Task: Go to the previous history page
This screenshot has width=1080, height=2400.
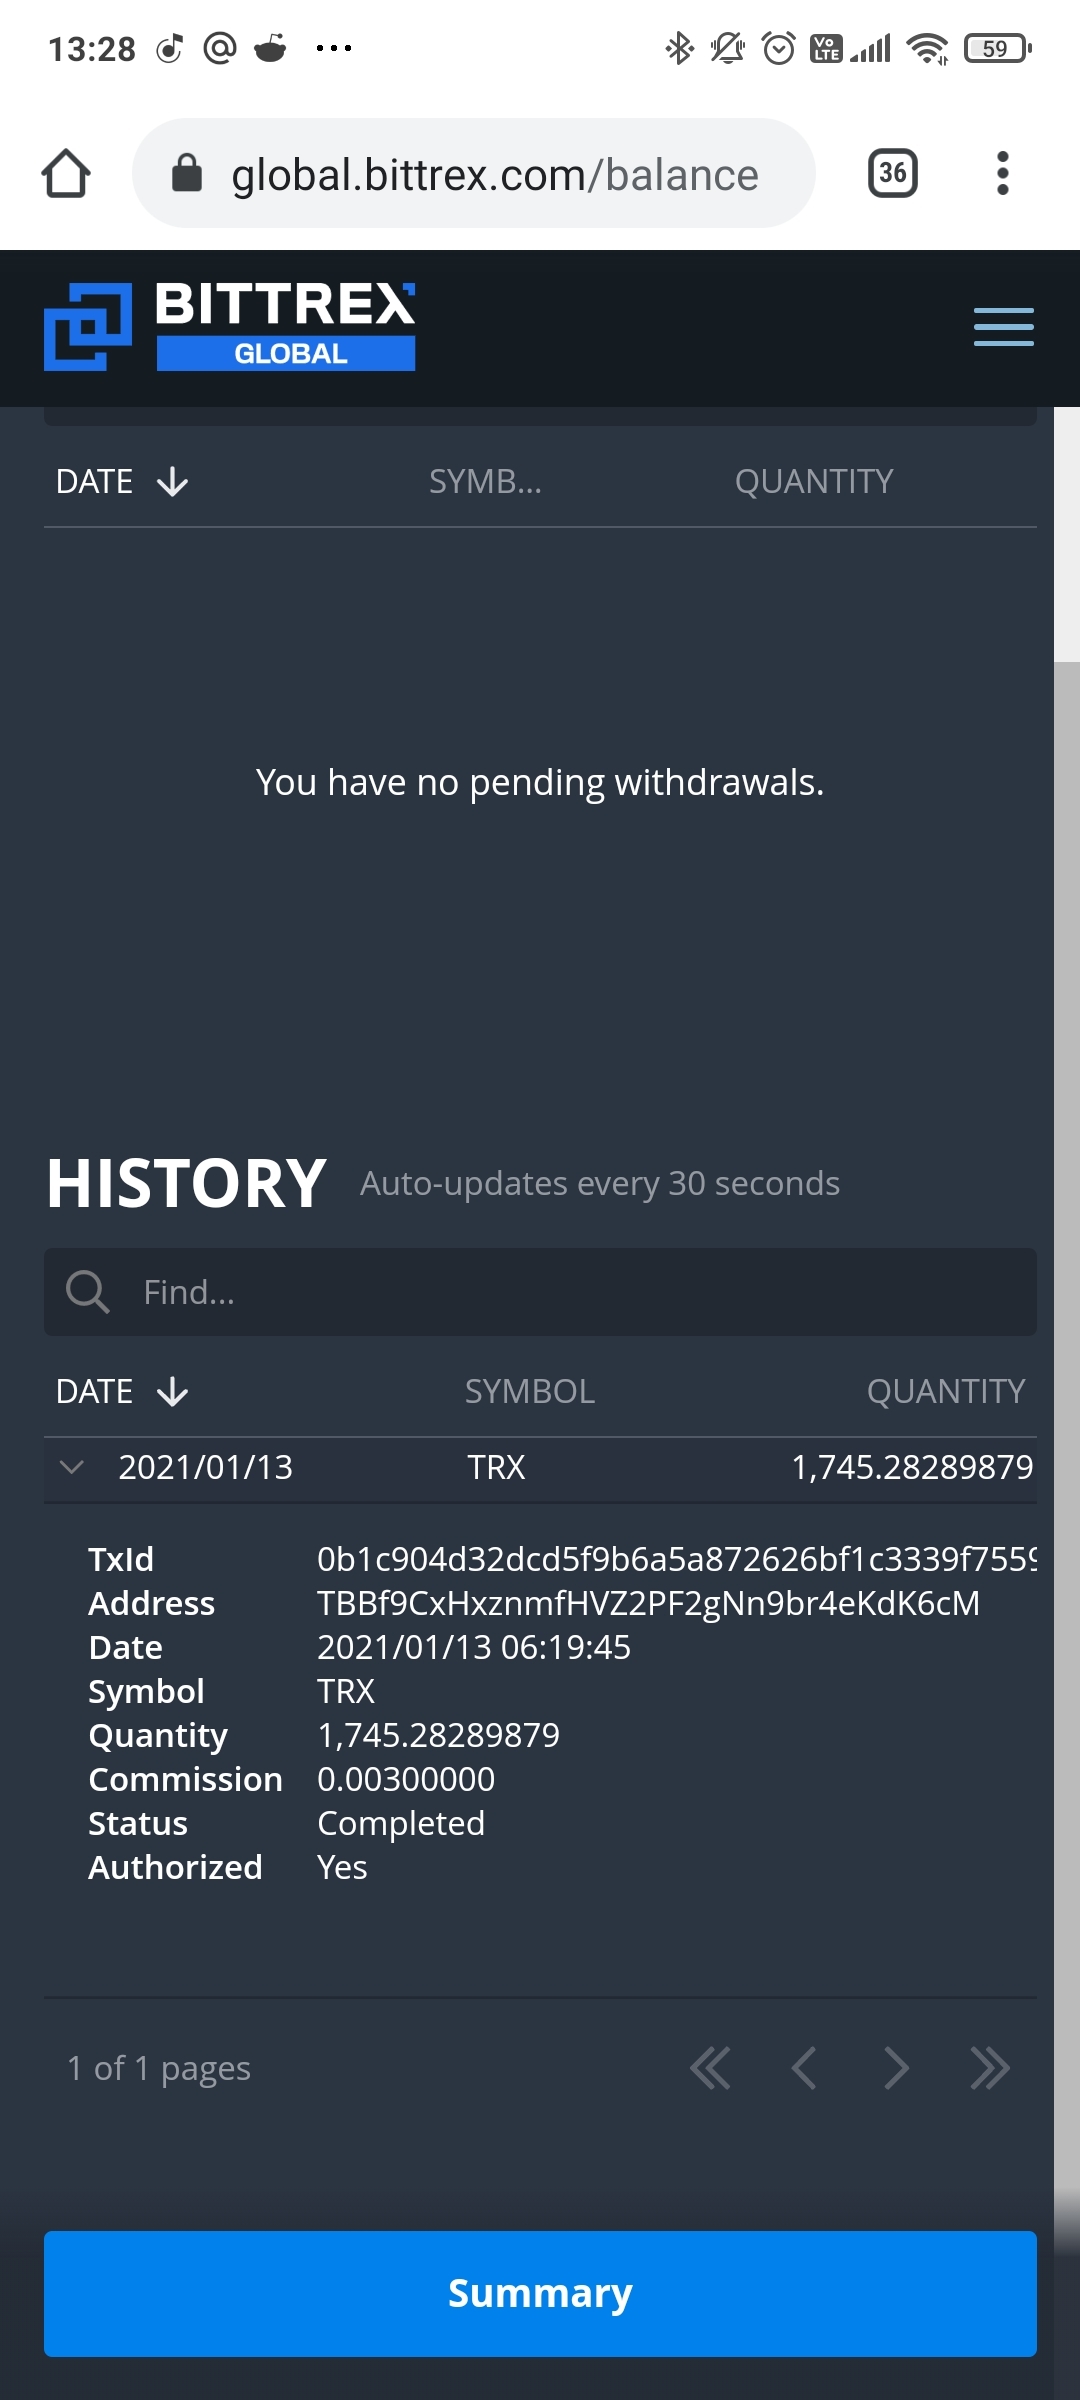Action: [x=803, y=2068]
